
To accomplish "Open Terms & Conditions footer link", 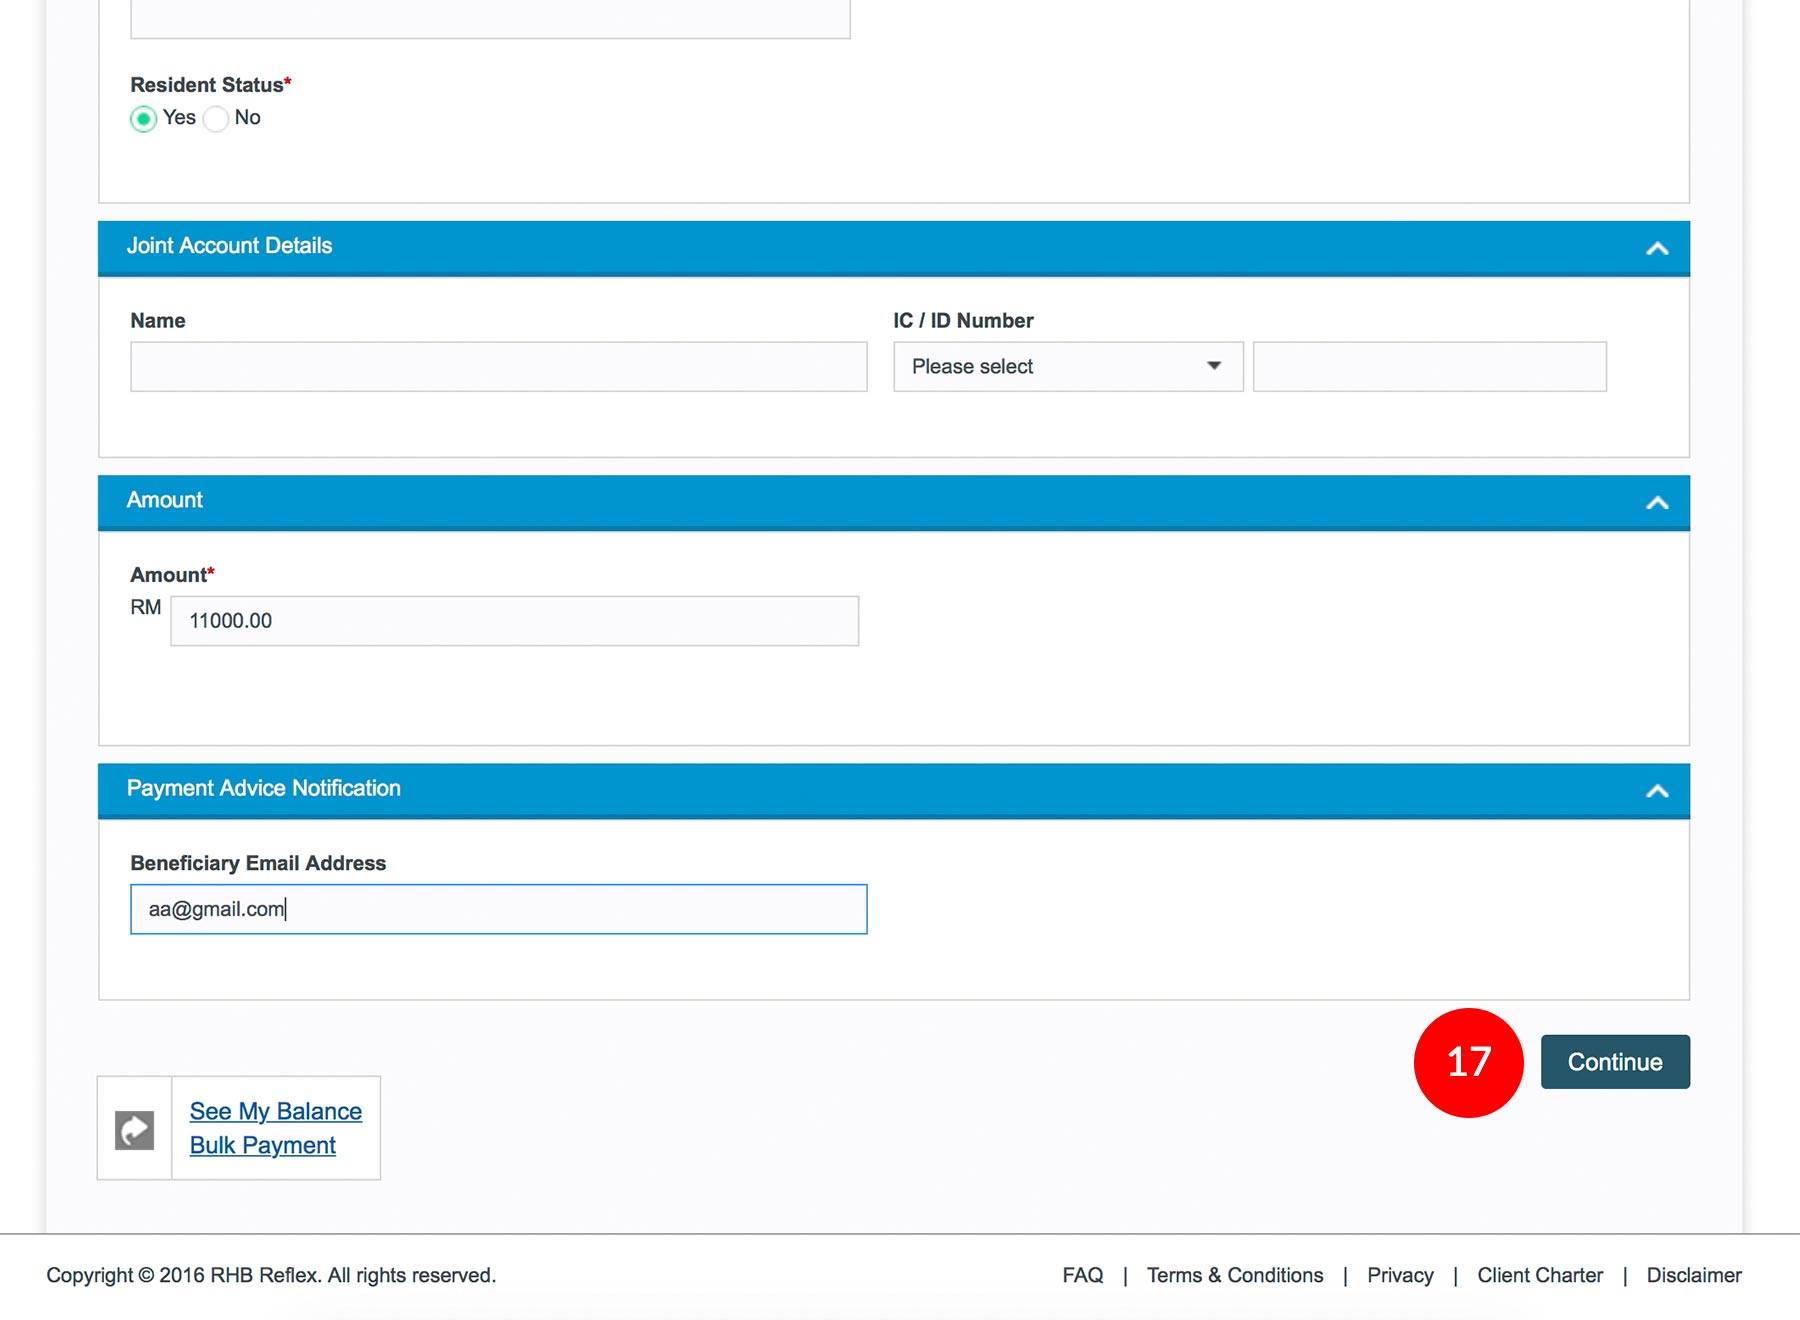I will 1234,1275.
